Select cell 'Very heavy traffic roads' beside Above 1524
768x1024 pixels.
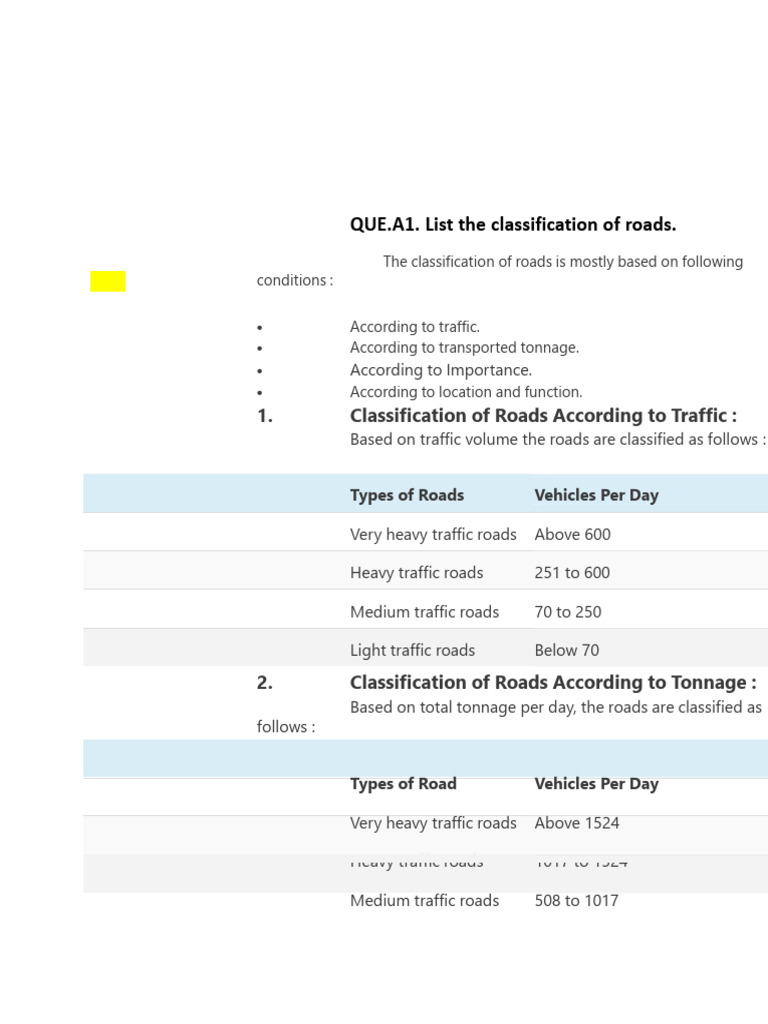pyautogui.click(x=433, y=823)
